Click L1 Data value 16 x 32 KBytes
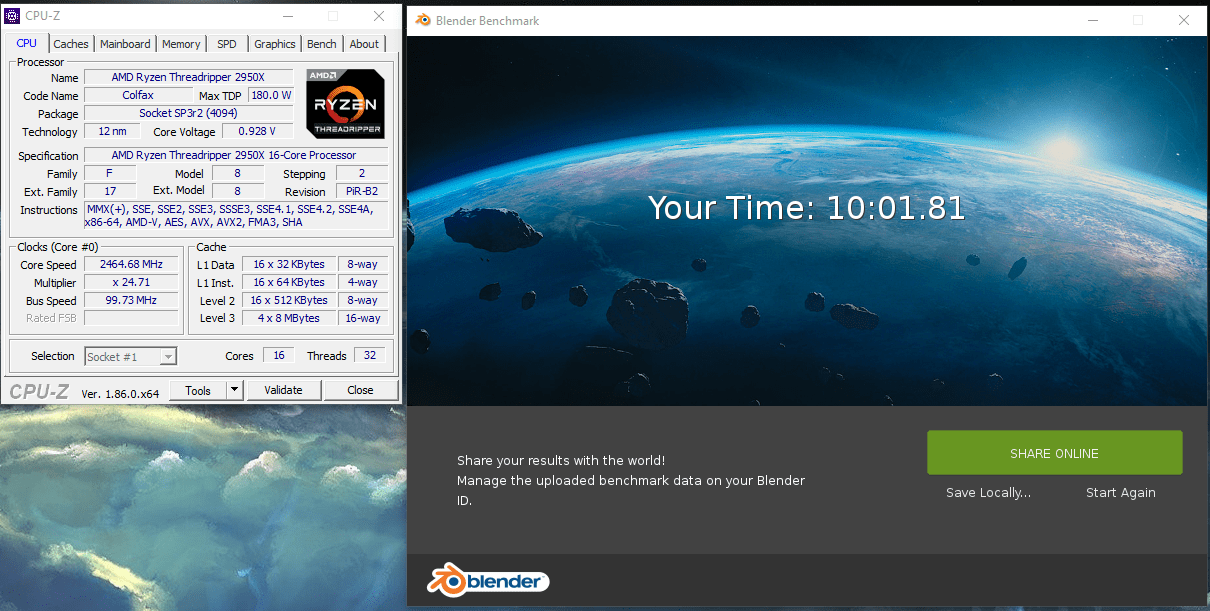1210x611 pixels. coord(288,264)
